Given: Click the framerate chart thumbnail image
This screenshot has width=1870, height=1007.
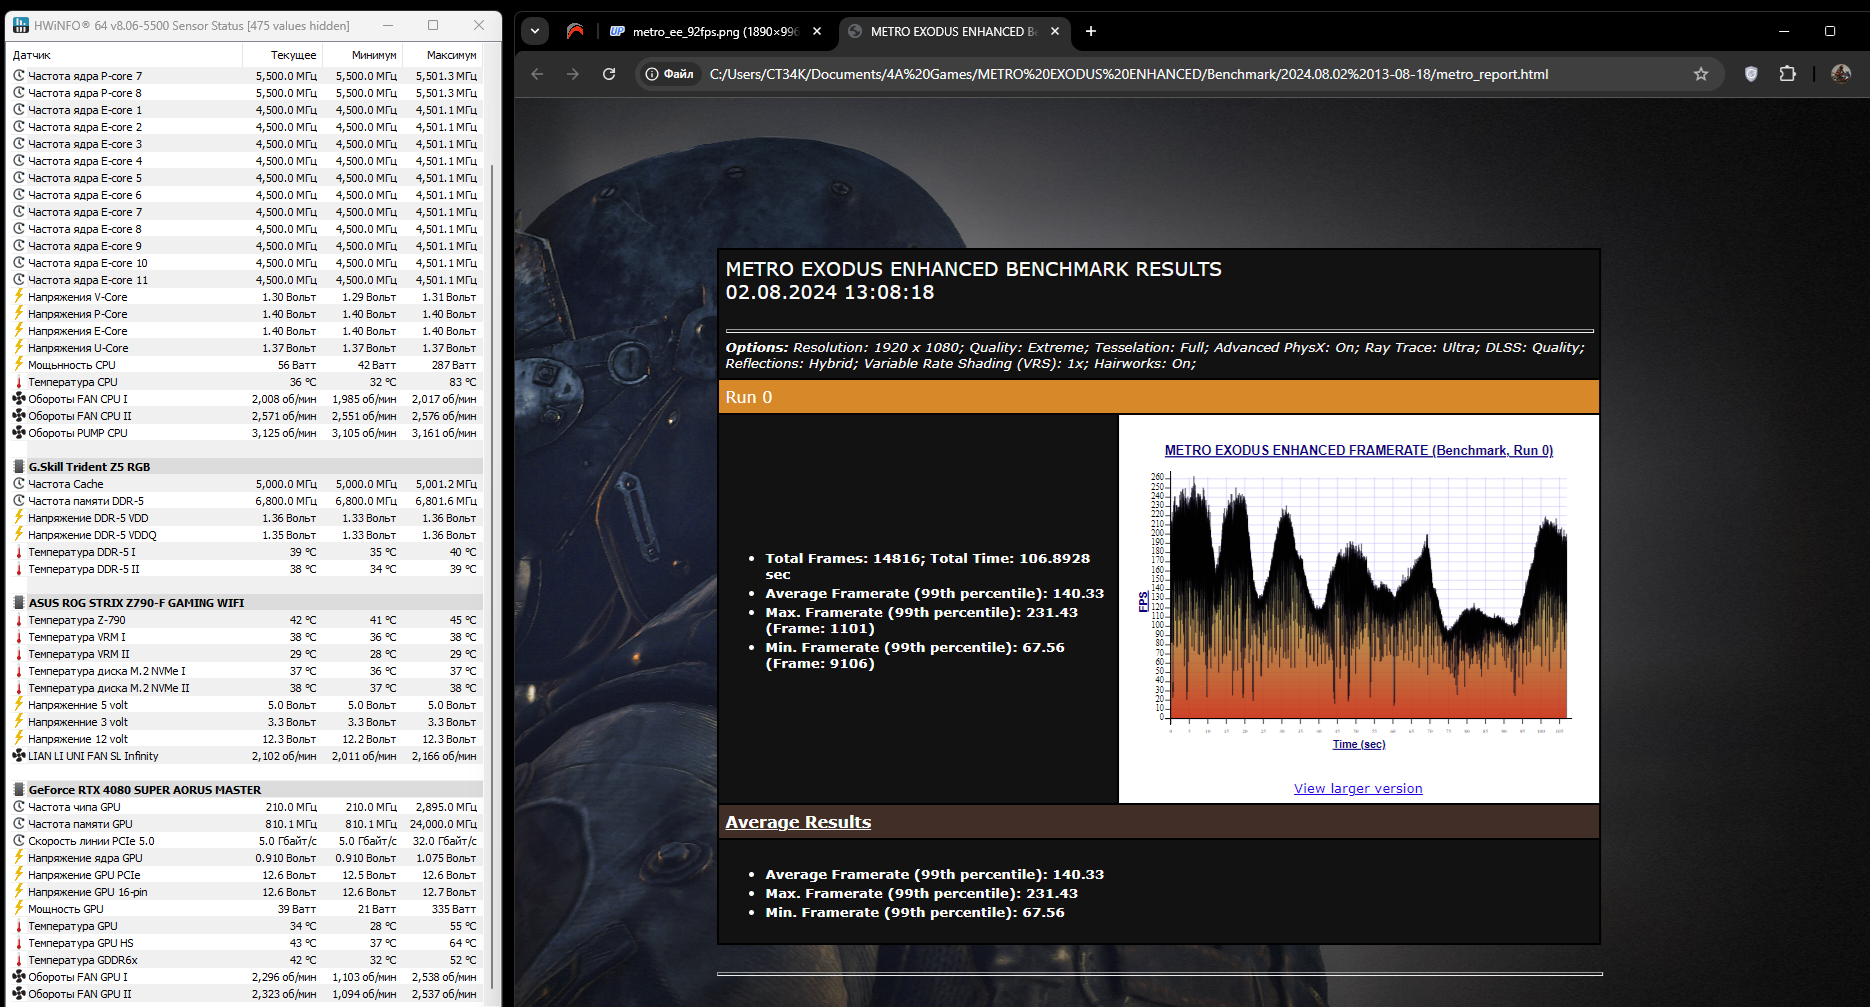Looking at the screenshot, I should 1356,596.
